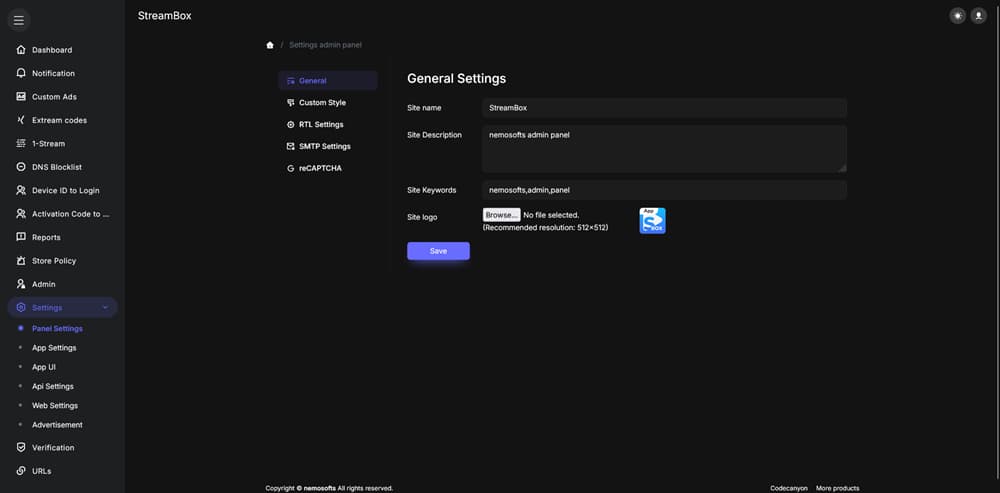Open Verification shield item
The width and height of the screenshot is (1000, 493).
point(52,447)
